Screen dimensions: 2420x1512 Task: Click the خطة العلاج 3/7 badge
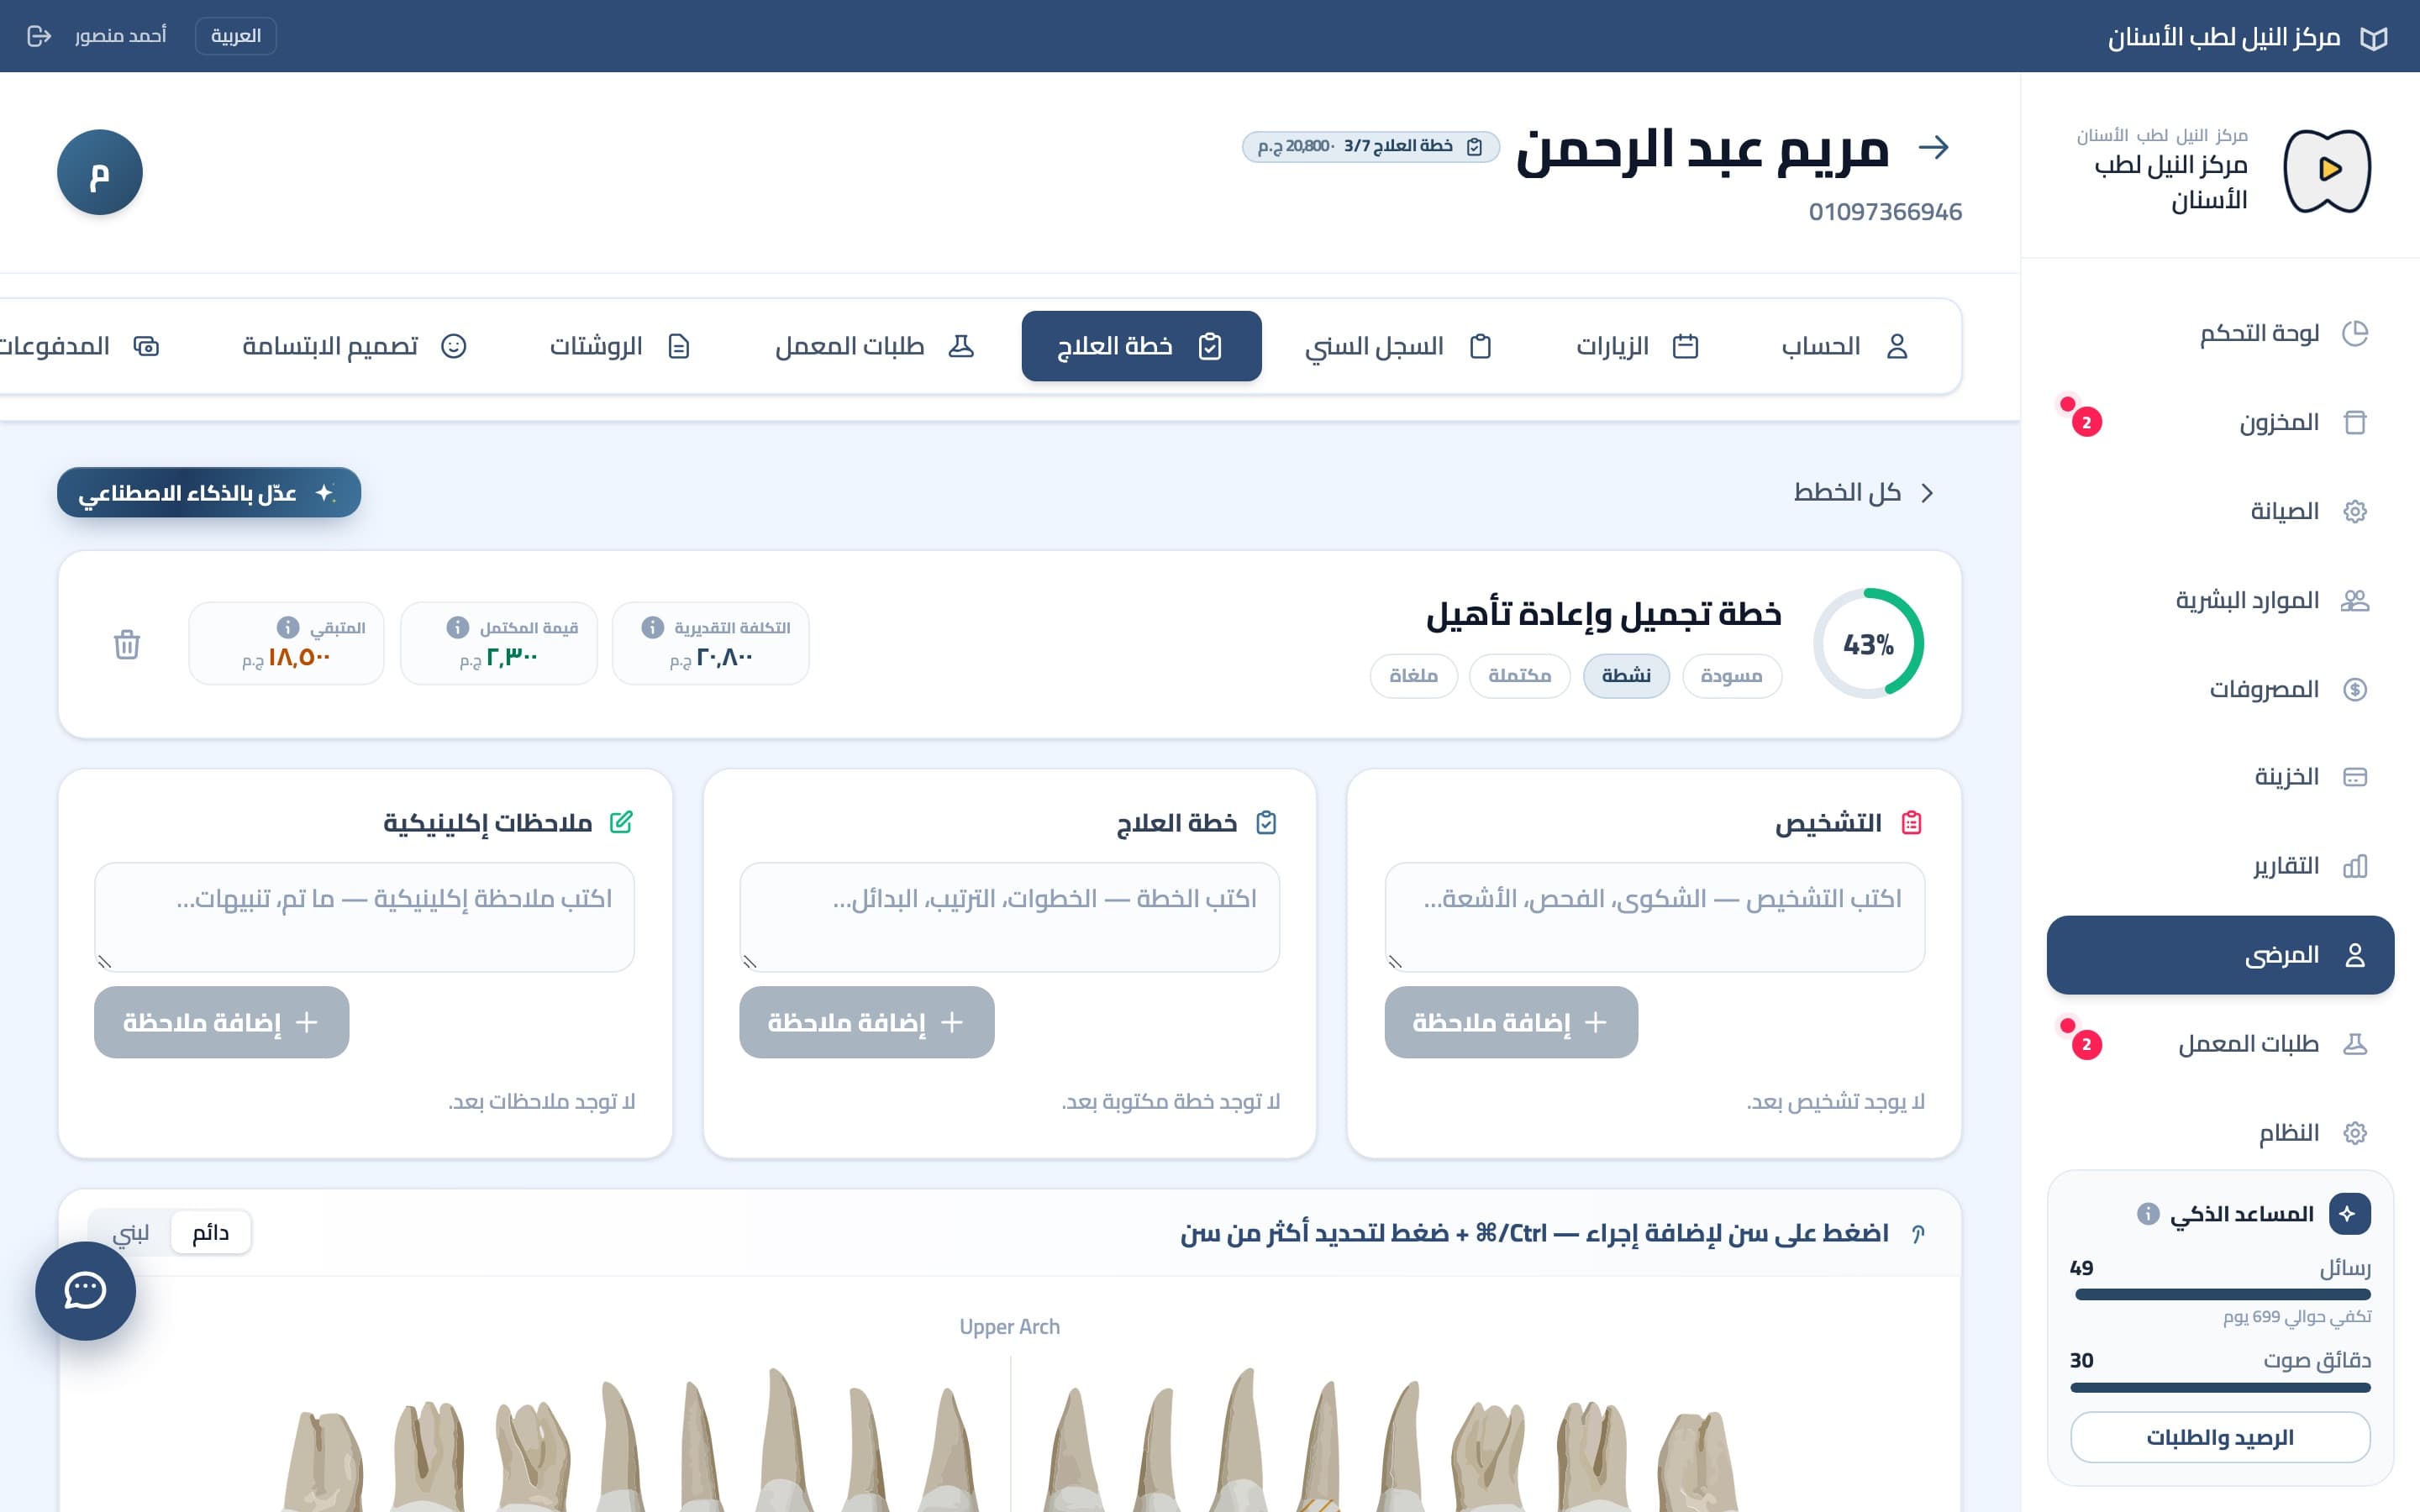pos(1371,147)
